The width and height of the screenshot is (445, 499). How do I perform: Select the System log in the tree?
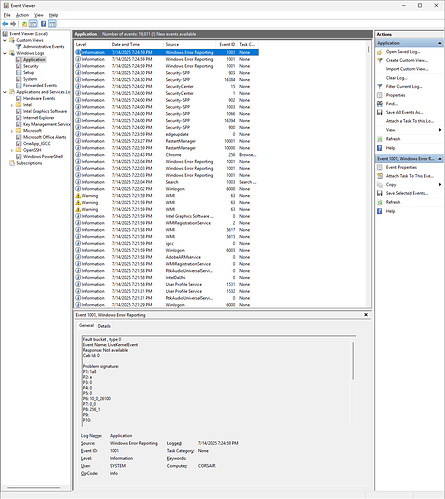coord(30,79)
